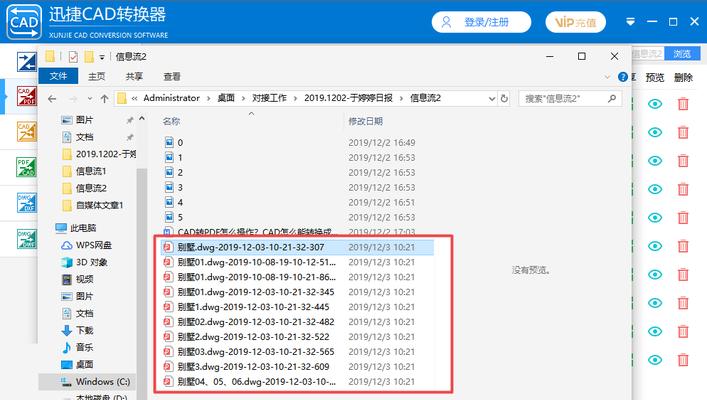Viewport: 707px width, 400px height.
Task: Go up one folder level arrow
Action: click(x=105, y=98)
